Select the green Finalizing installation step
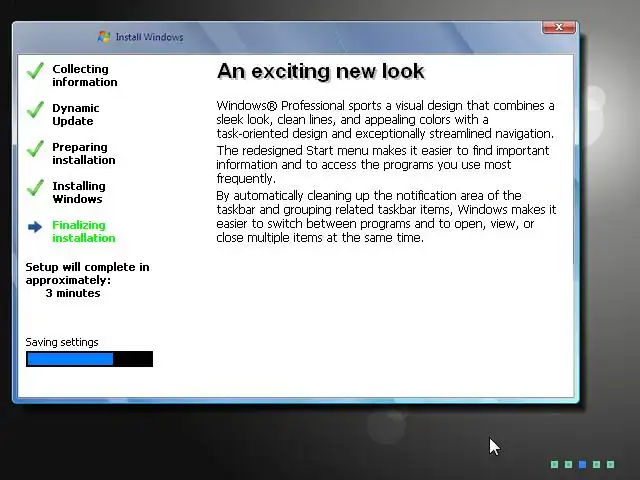640x480 pixels. click(84, 231)
